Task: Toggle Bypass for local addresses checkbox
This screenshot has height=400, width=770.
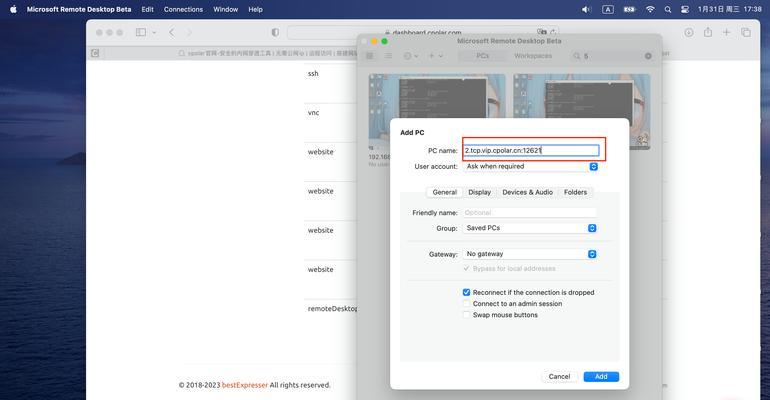Action: [x=466, y=268]
